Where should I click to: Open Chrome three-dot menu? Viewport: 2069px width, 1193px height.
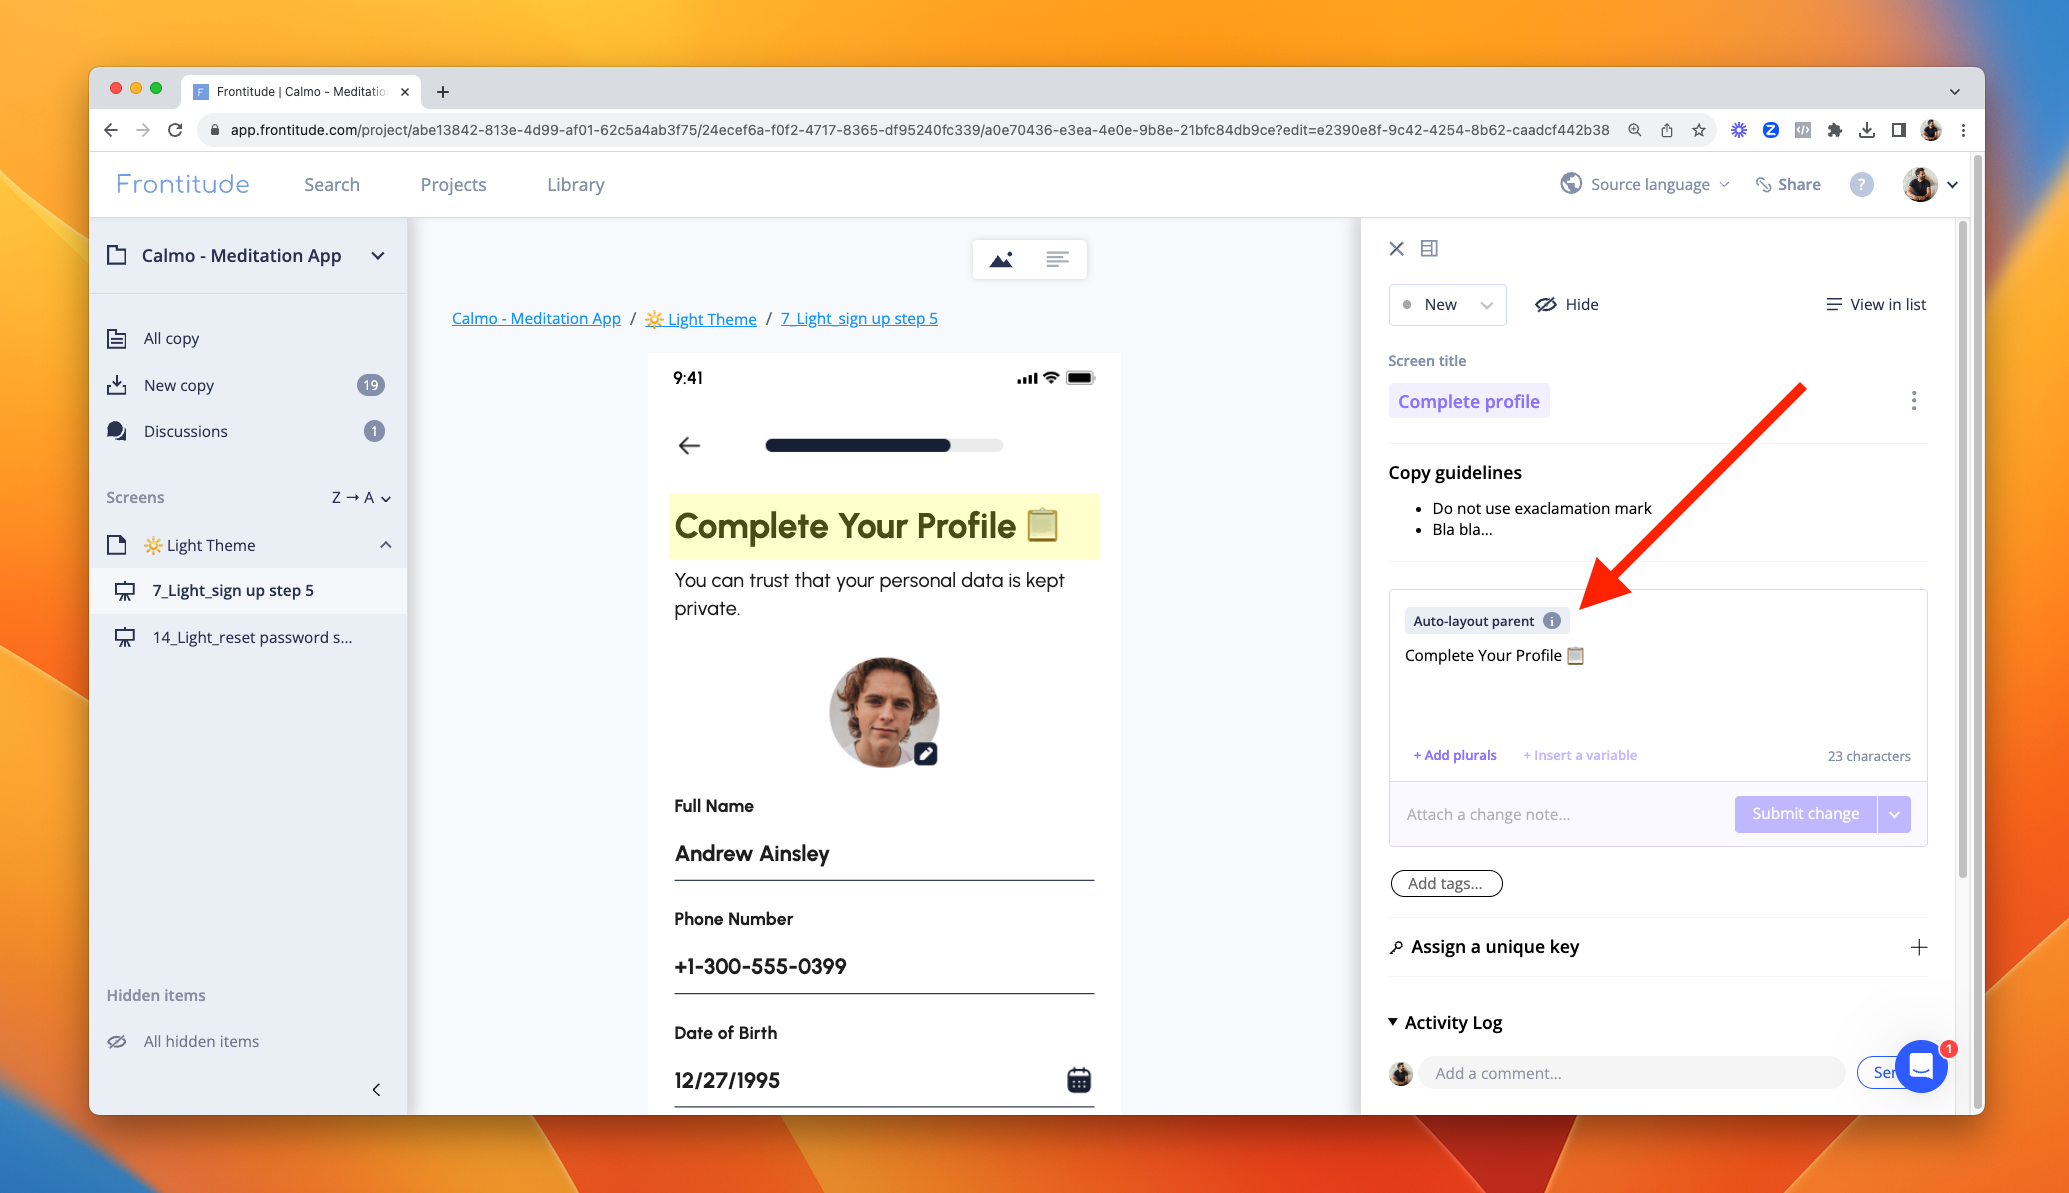tap(1962, 130)
